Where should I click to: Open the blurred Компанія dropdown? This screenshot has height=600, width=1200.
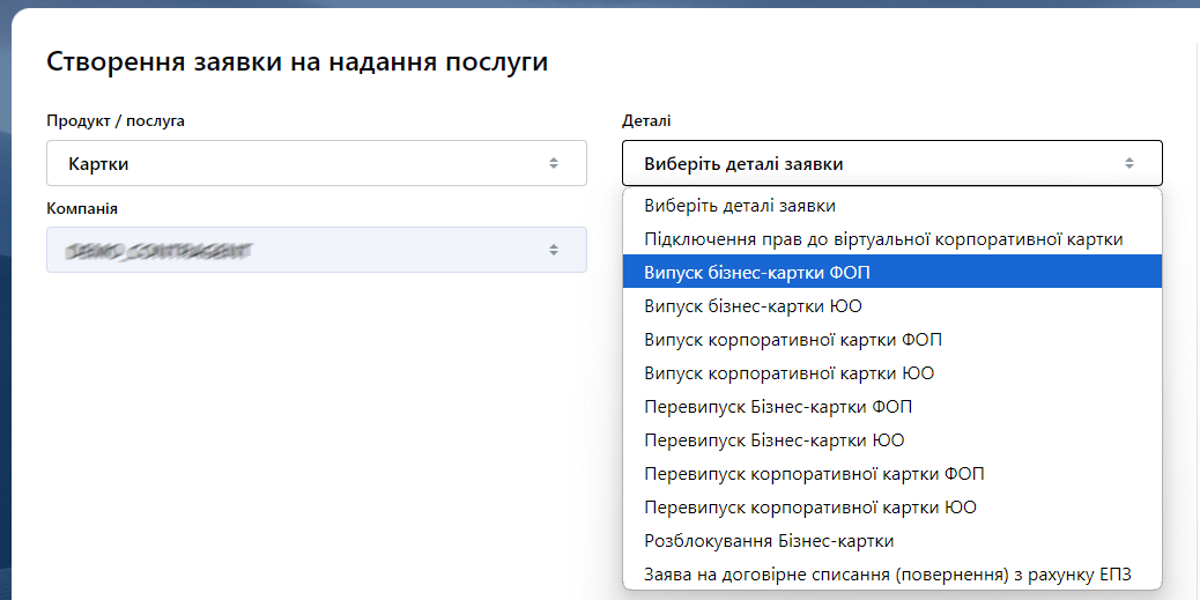coord(316,250)
